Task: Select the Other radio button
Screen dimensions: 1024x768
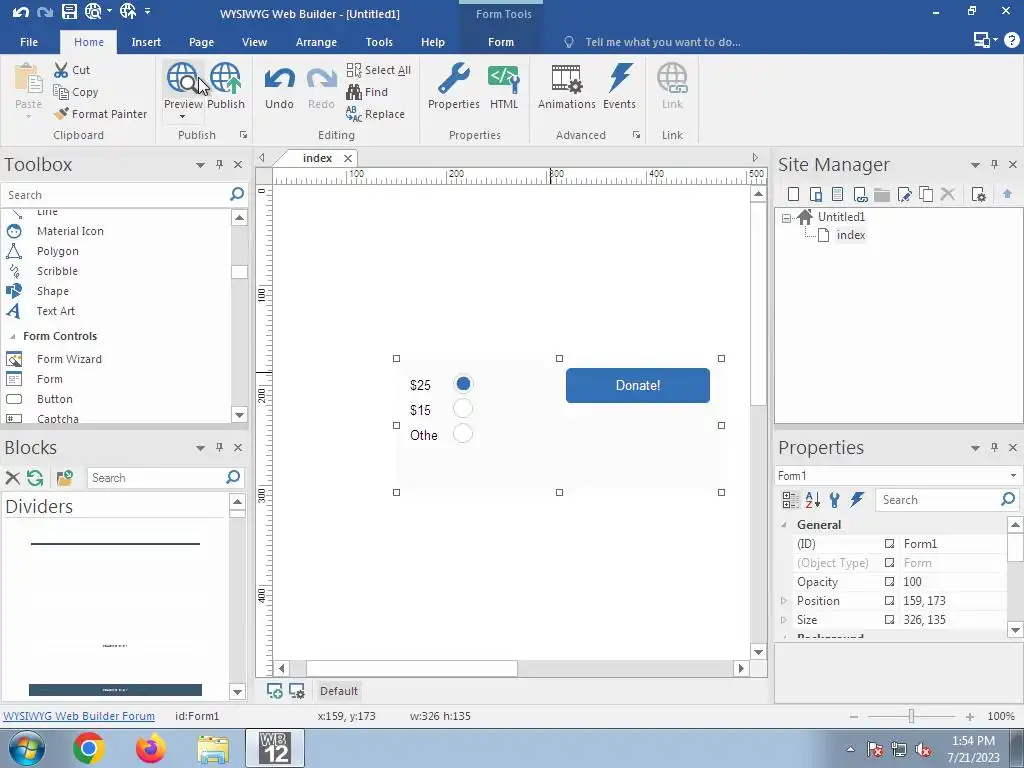Action: tap(463, 434)
